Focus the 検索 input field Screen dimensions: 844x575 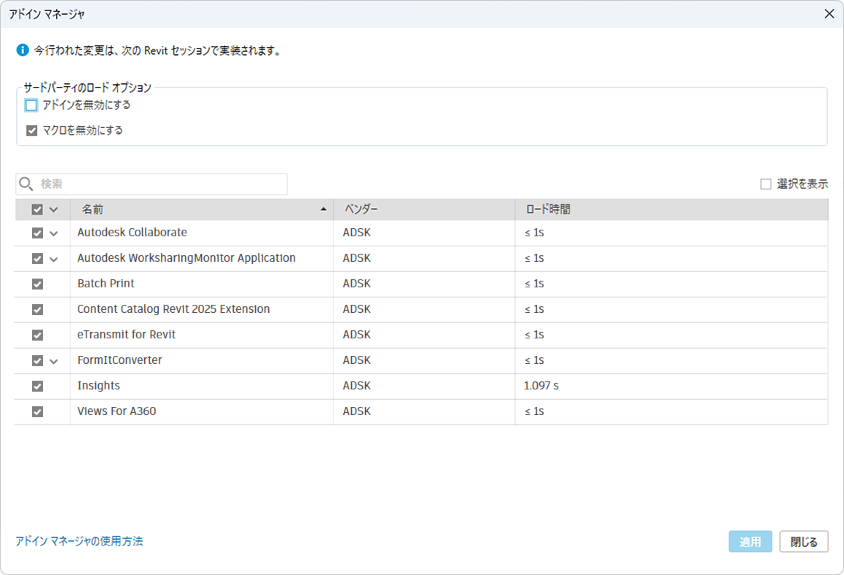[151, 184]
